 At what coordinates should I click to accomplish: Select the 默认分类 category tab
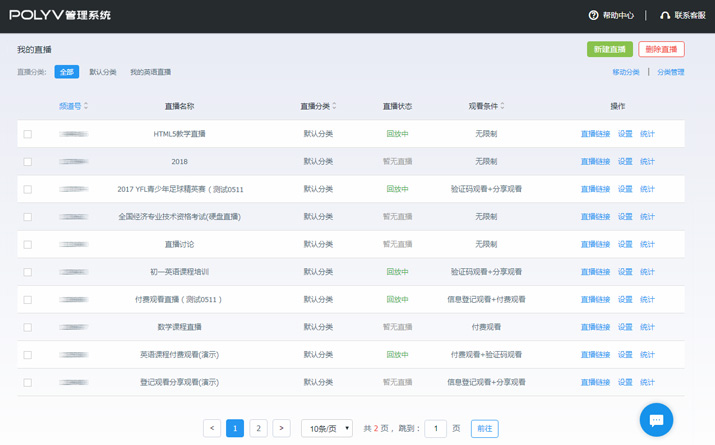(103, 72)
